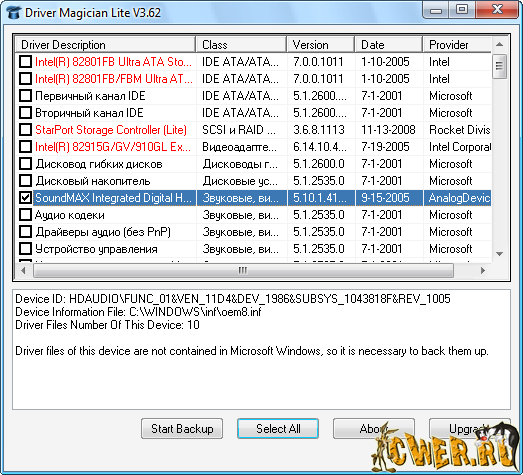The height and width of the screenshot is (475, 523).
Task: Select the StarPort Storage Controller (Lite) row text
Action: pyautogui.click(x=111, y=130)
